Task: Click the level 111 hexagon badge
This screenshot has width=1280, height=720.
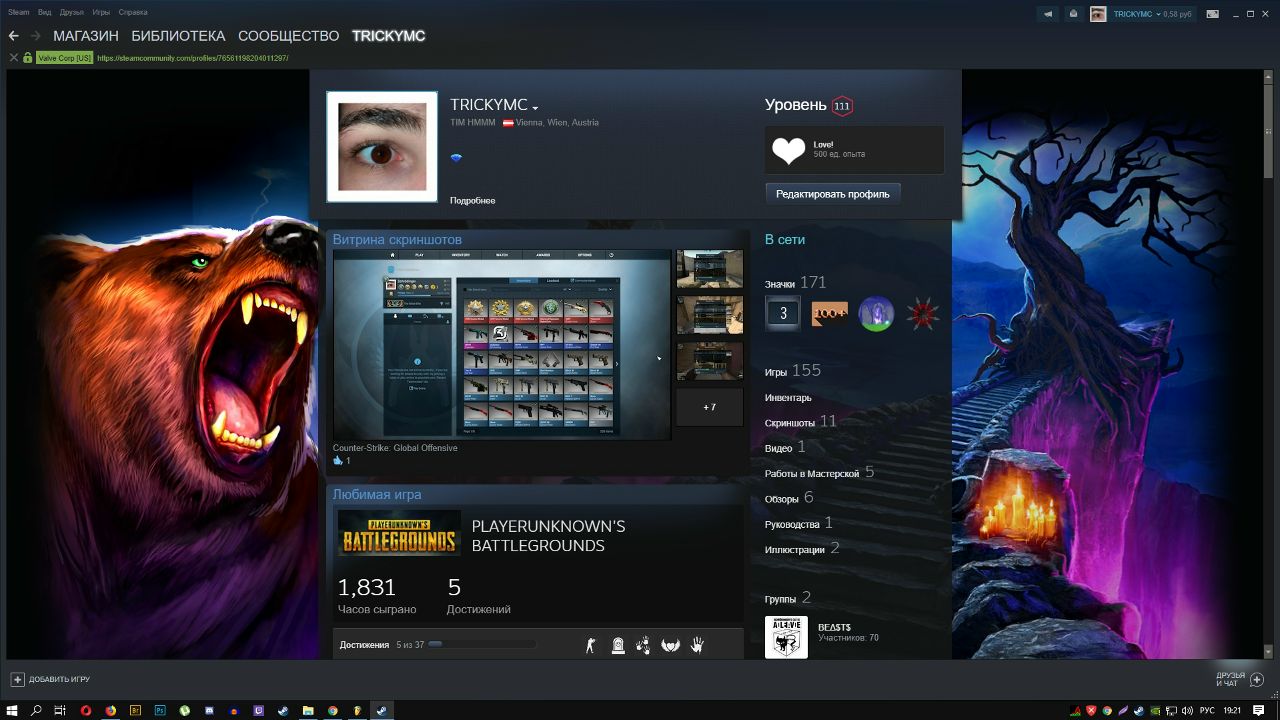Action: tap(842, 106)
